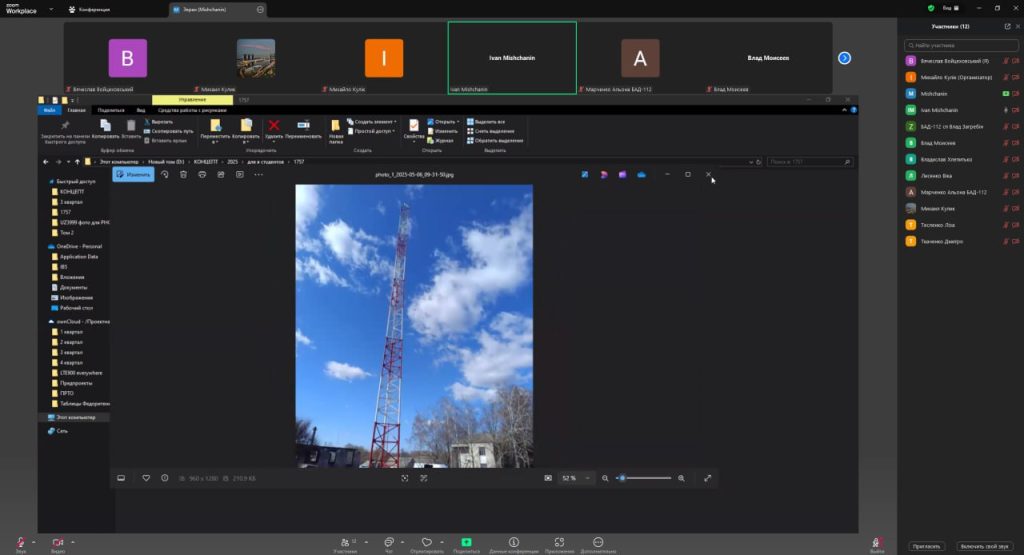The width and height of the screenshot is (1024, 555).
Task: Click the blue Изменить button in photo viewer
Action: pos(133,174)
